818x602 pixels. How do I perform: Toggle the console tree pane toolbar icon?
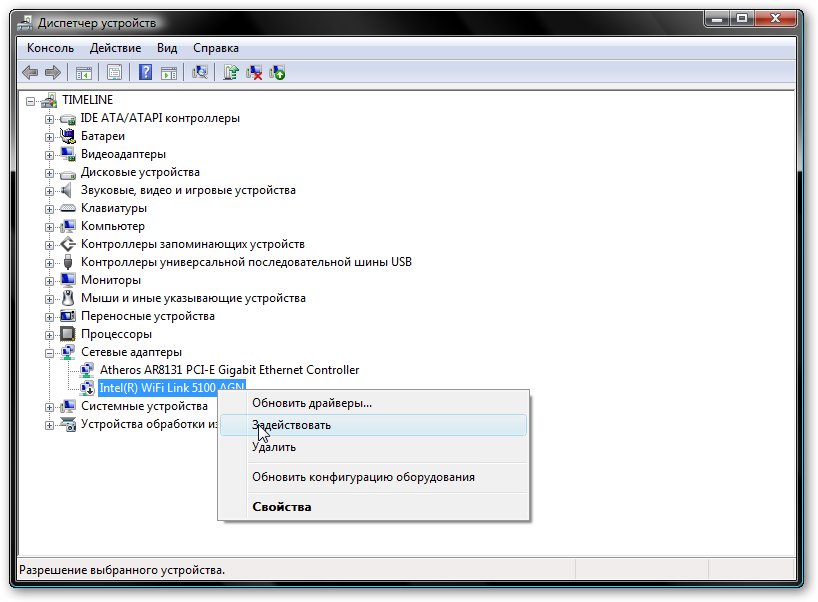(84, 72)
